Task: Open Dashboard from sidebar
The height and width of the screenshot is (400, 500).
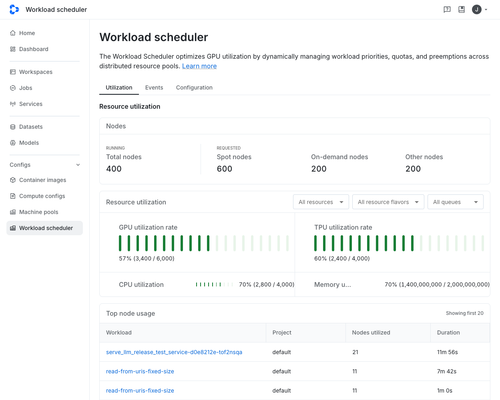Action: [33, 49]
